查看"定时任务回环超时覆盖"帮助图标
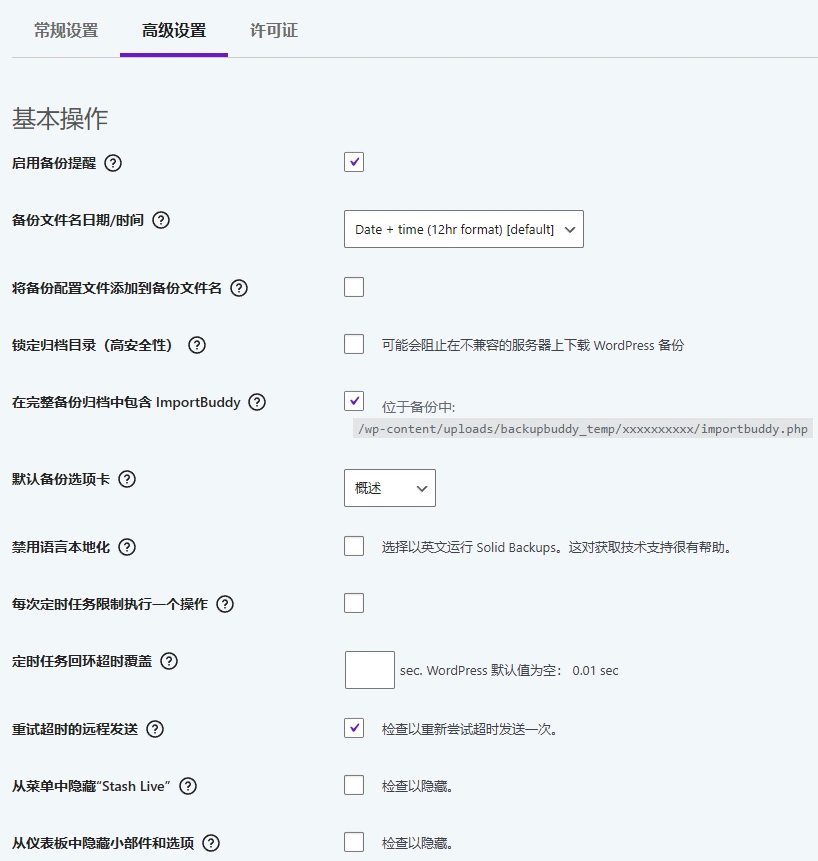Viewport: 818px width, 861px height. coord(169,661)
